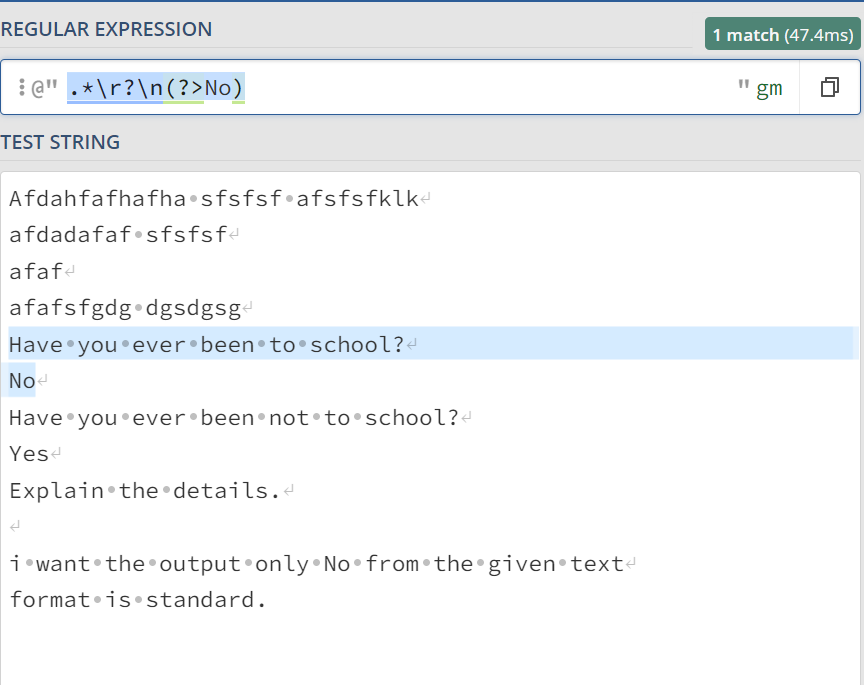Screen dimensions: 864x685
Task: Place cursor on the 'Yes' line
Action: 29,454
